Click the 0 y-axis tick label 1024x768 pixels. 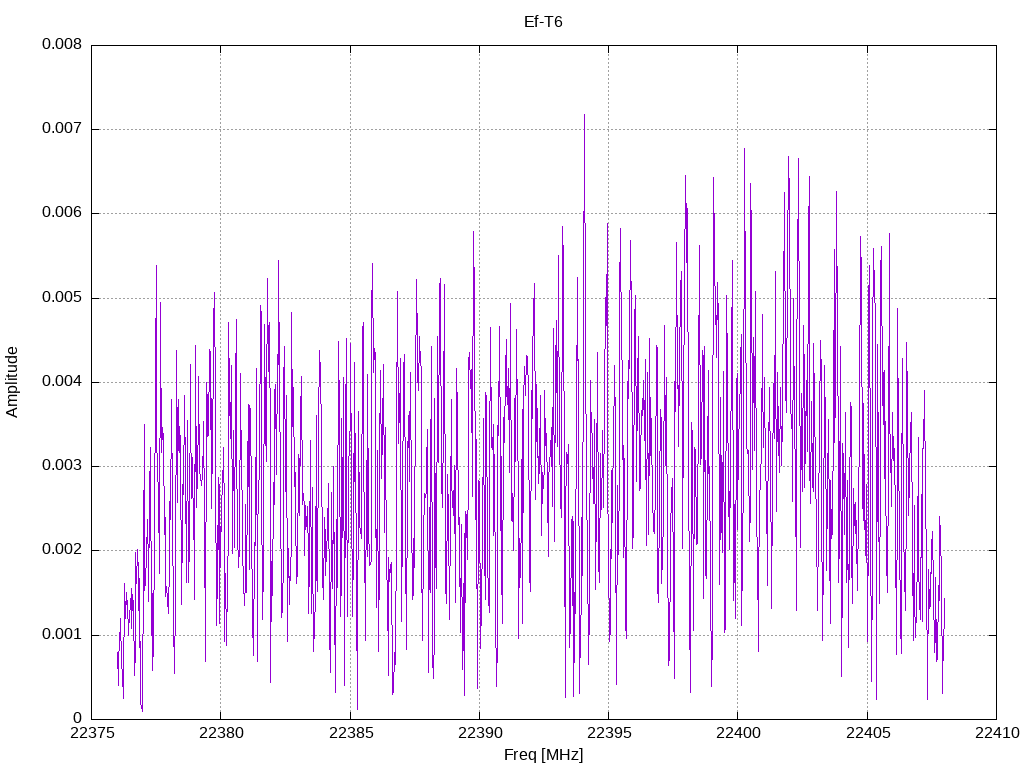[78, 719]
